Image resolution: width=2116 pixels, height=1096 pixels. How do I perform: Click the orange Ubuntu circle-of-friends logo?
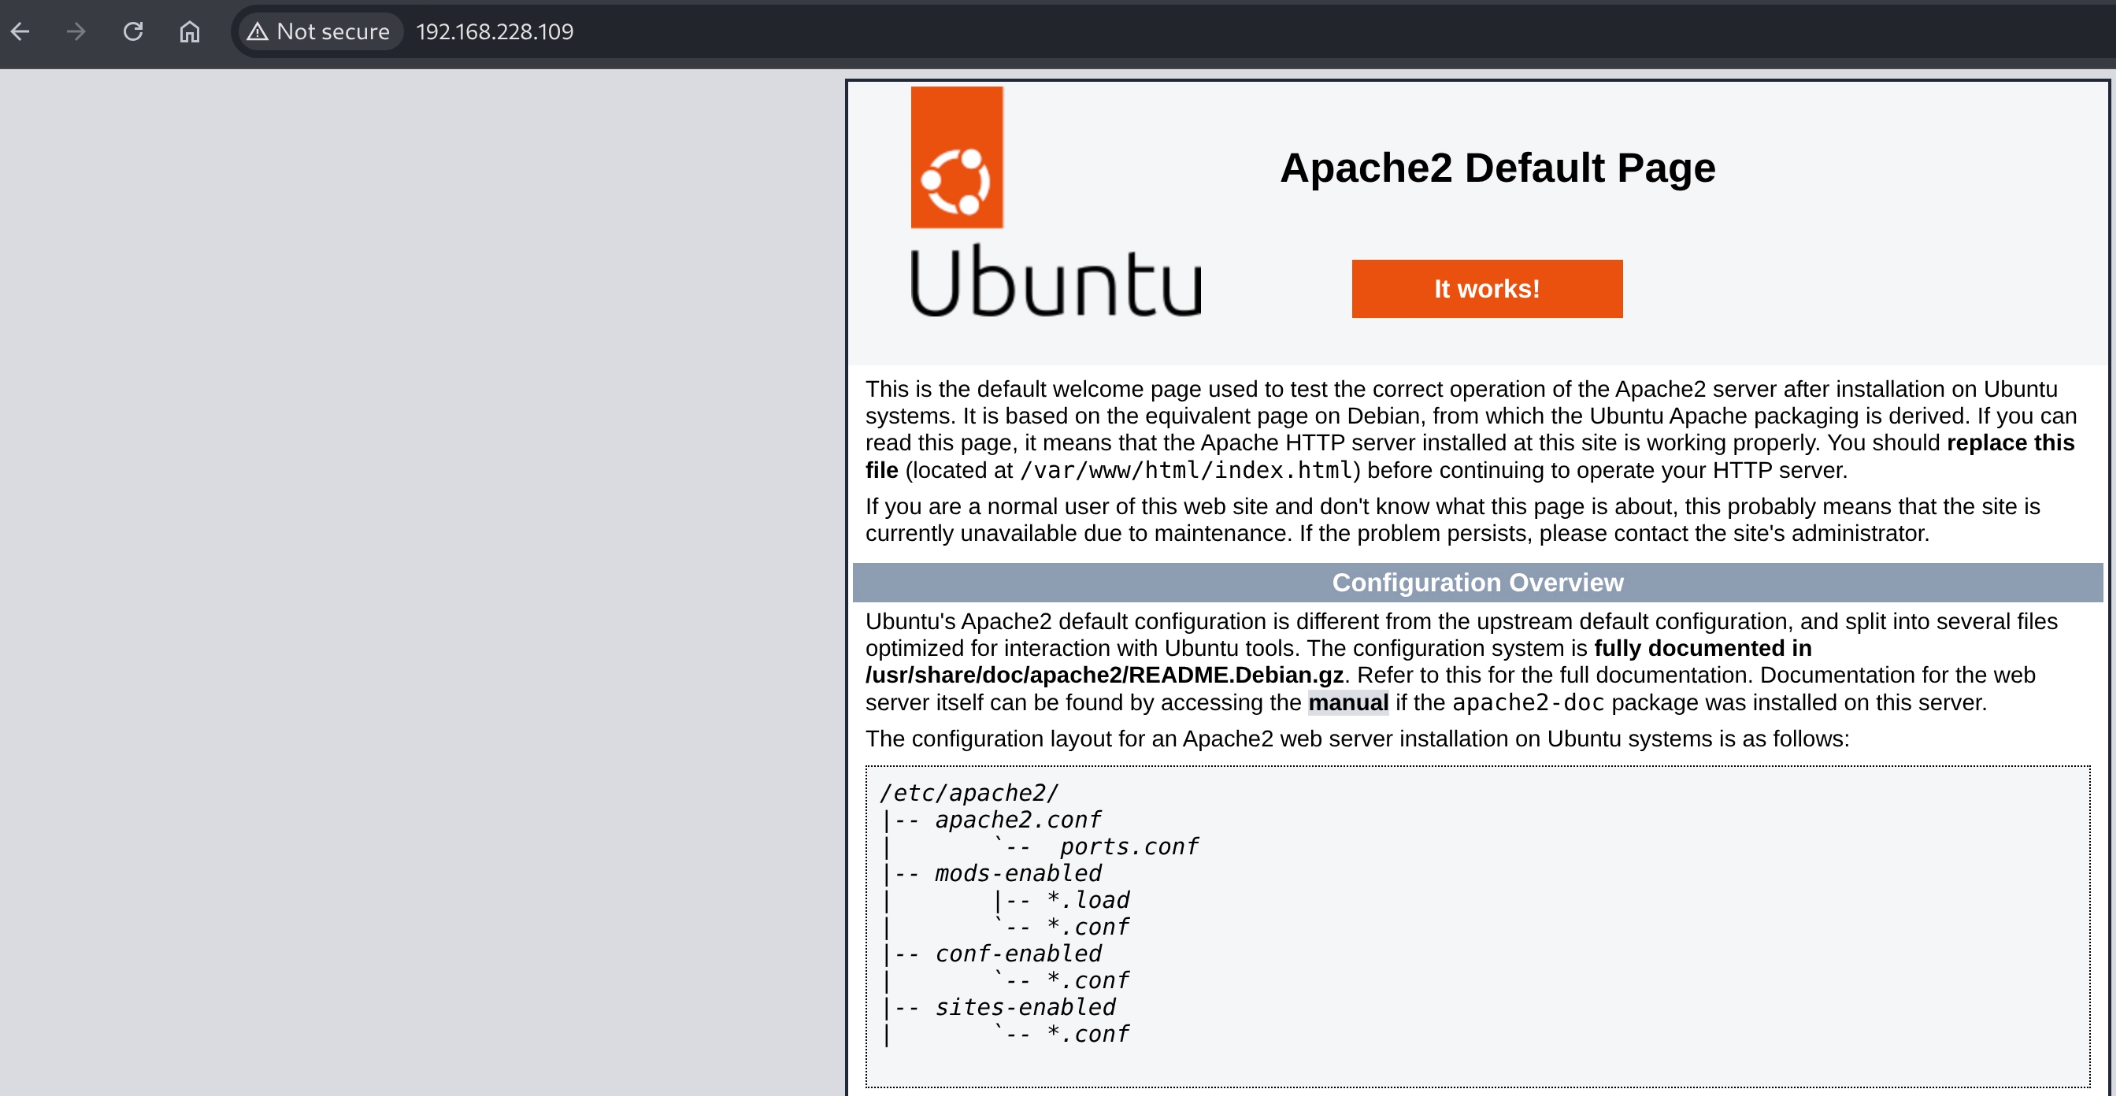(956, 158)
